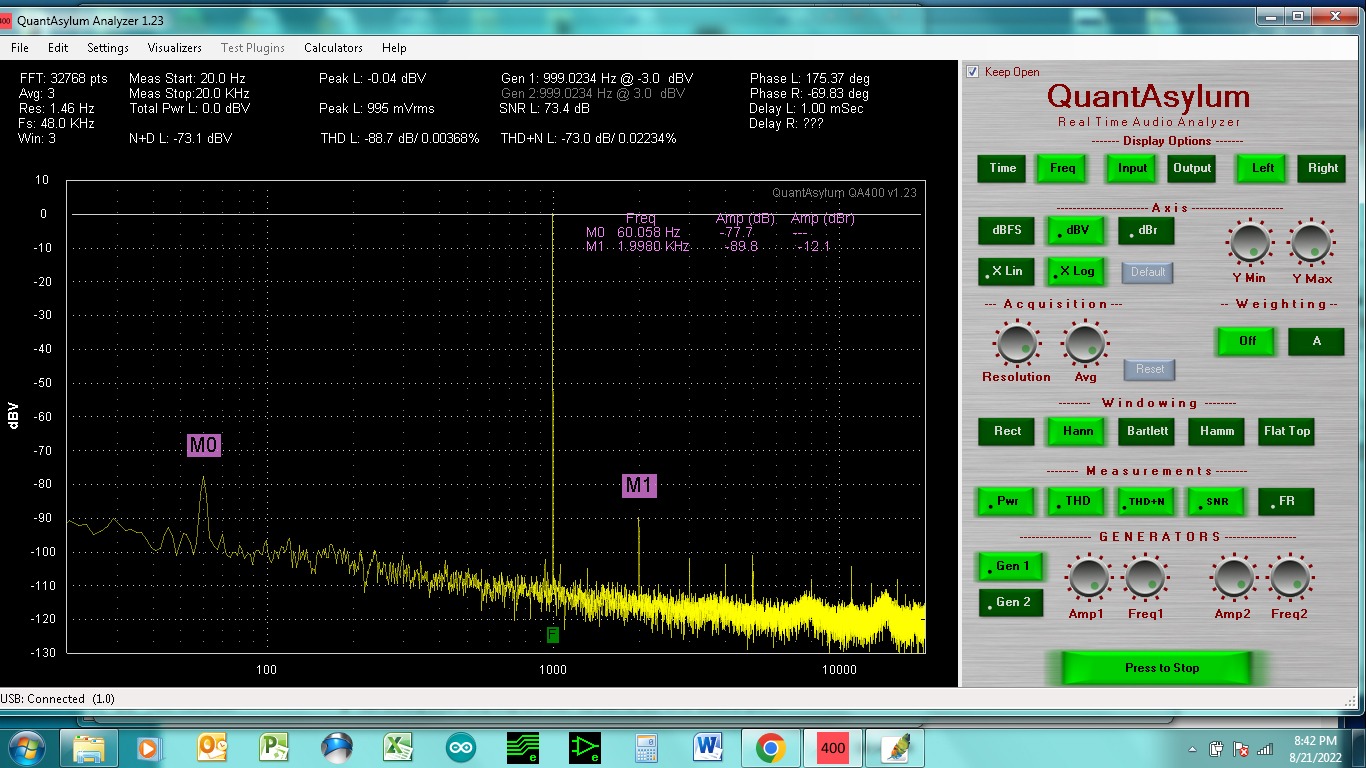Open the Settings menu

coord(108,48)
